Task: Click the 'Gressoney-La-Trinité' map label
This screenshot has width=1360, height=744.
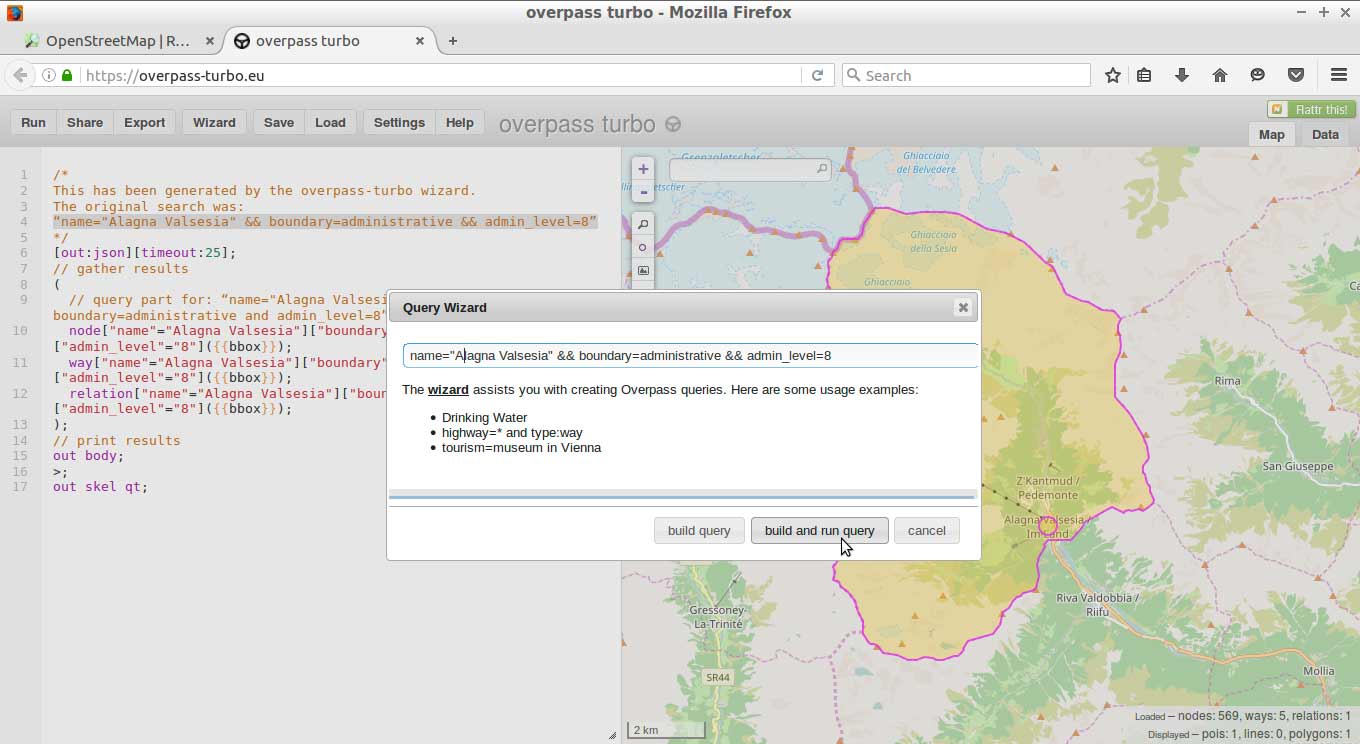Action: pyautogui.click(x=718, y=616)
